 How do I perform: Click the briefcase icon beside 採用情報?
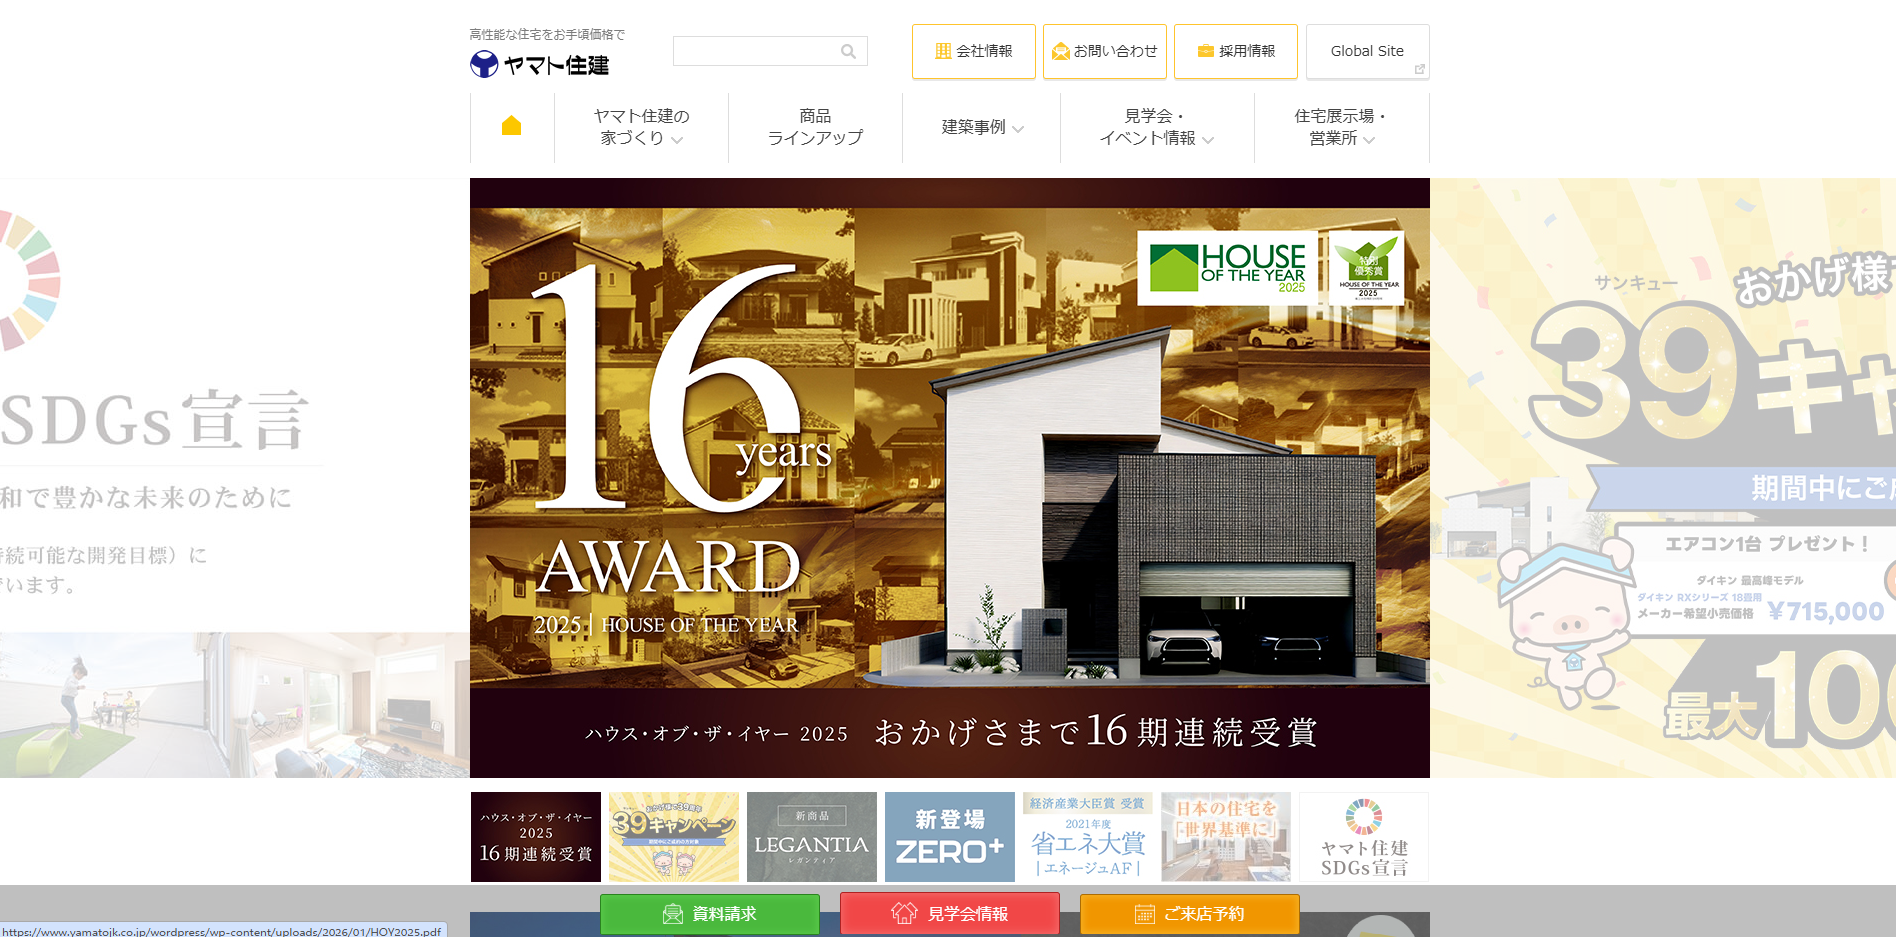(1206, 51)
